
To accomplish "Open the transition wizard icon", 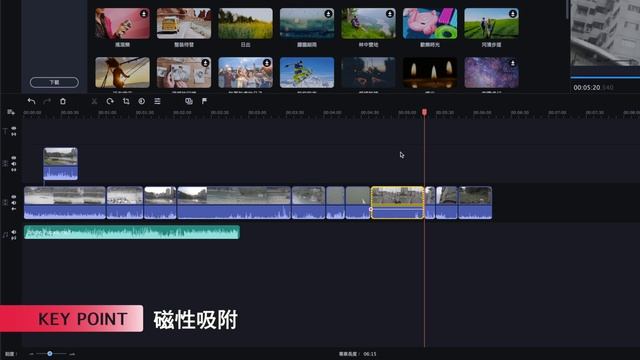I will pos(189,101).
